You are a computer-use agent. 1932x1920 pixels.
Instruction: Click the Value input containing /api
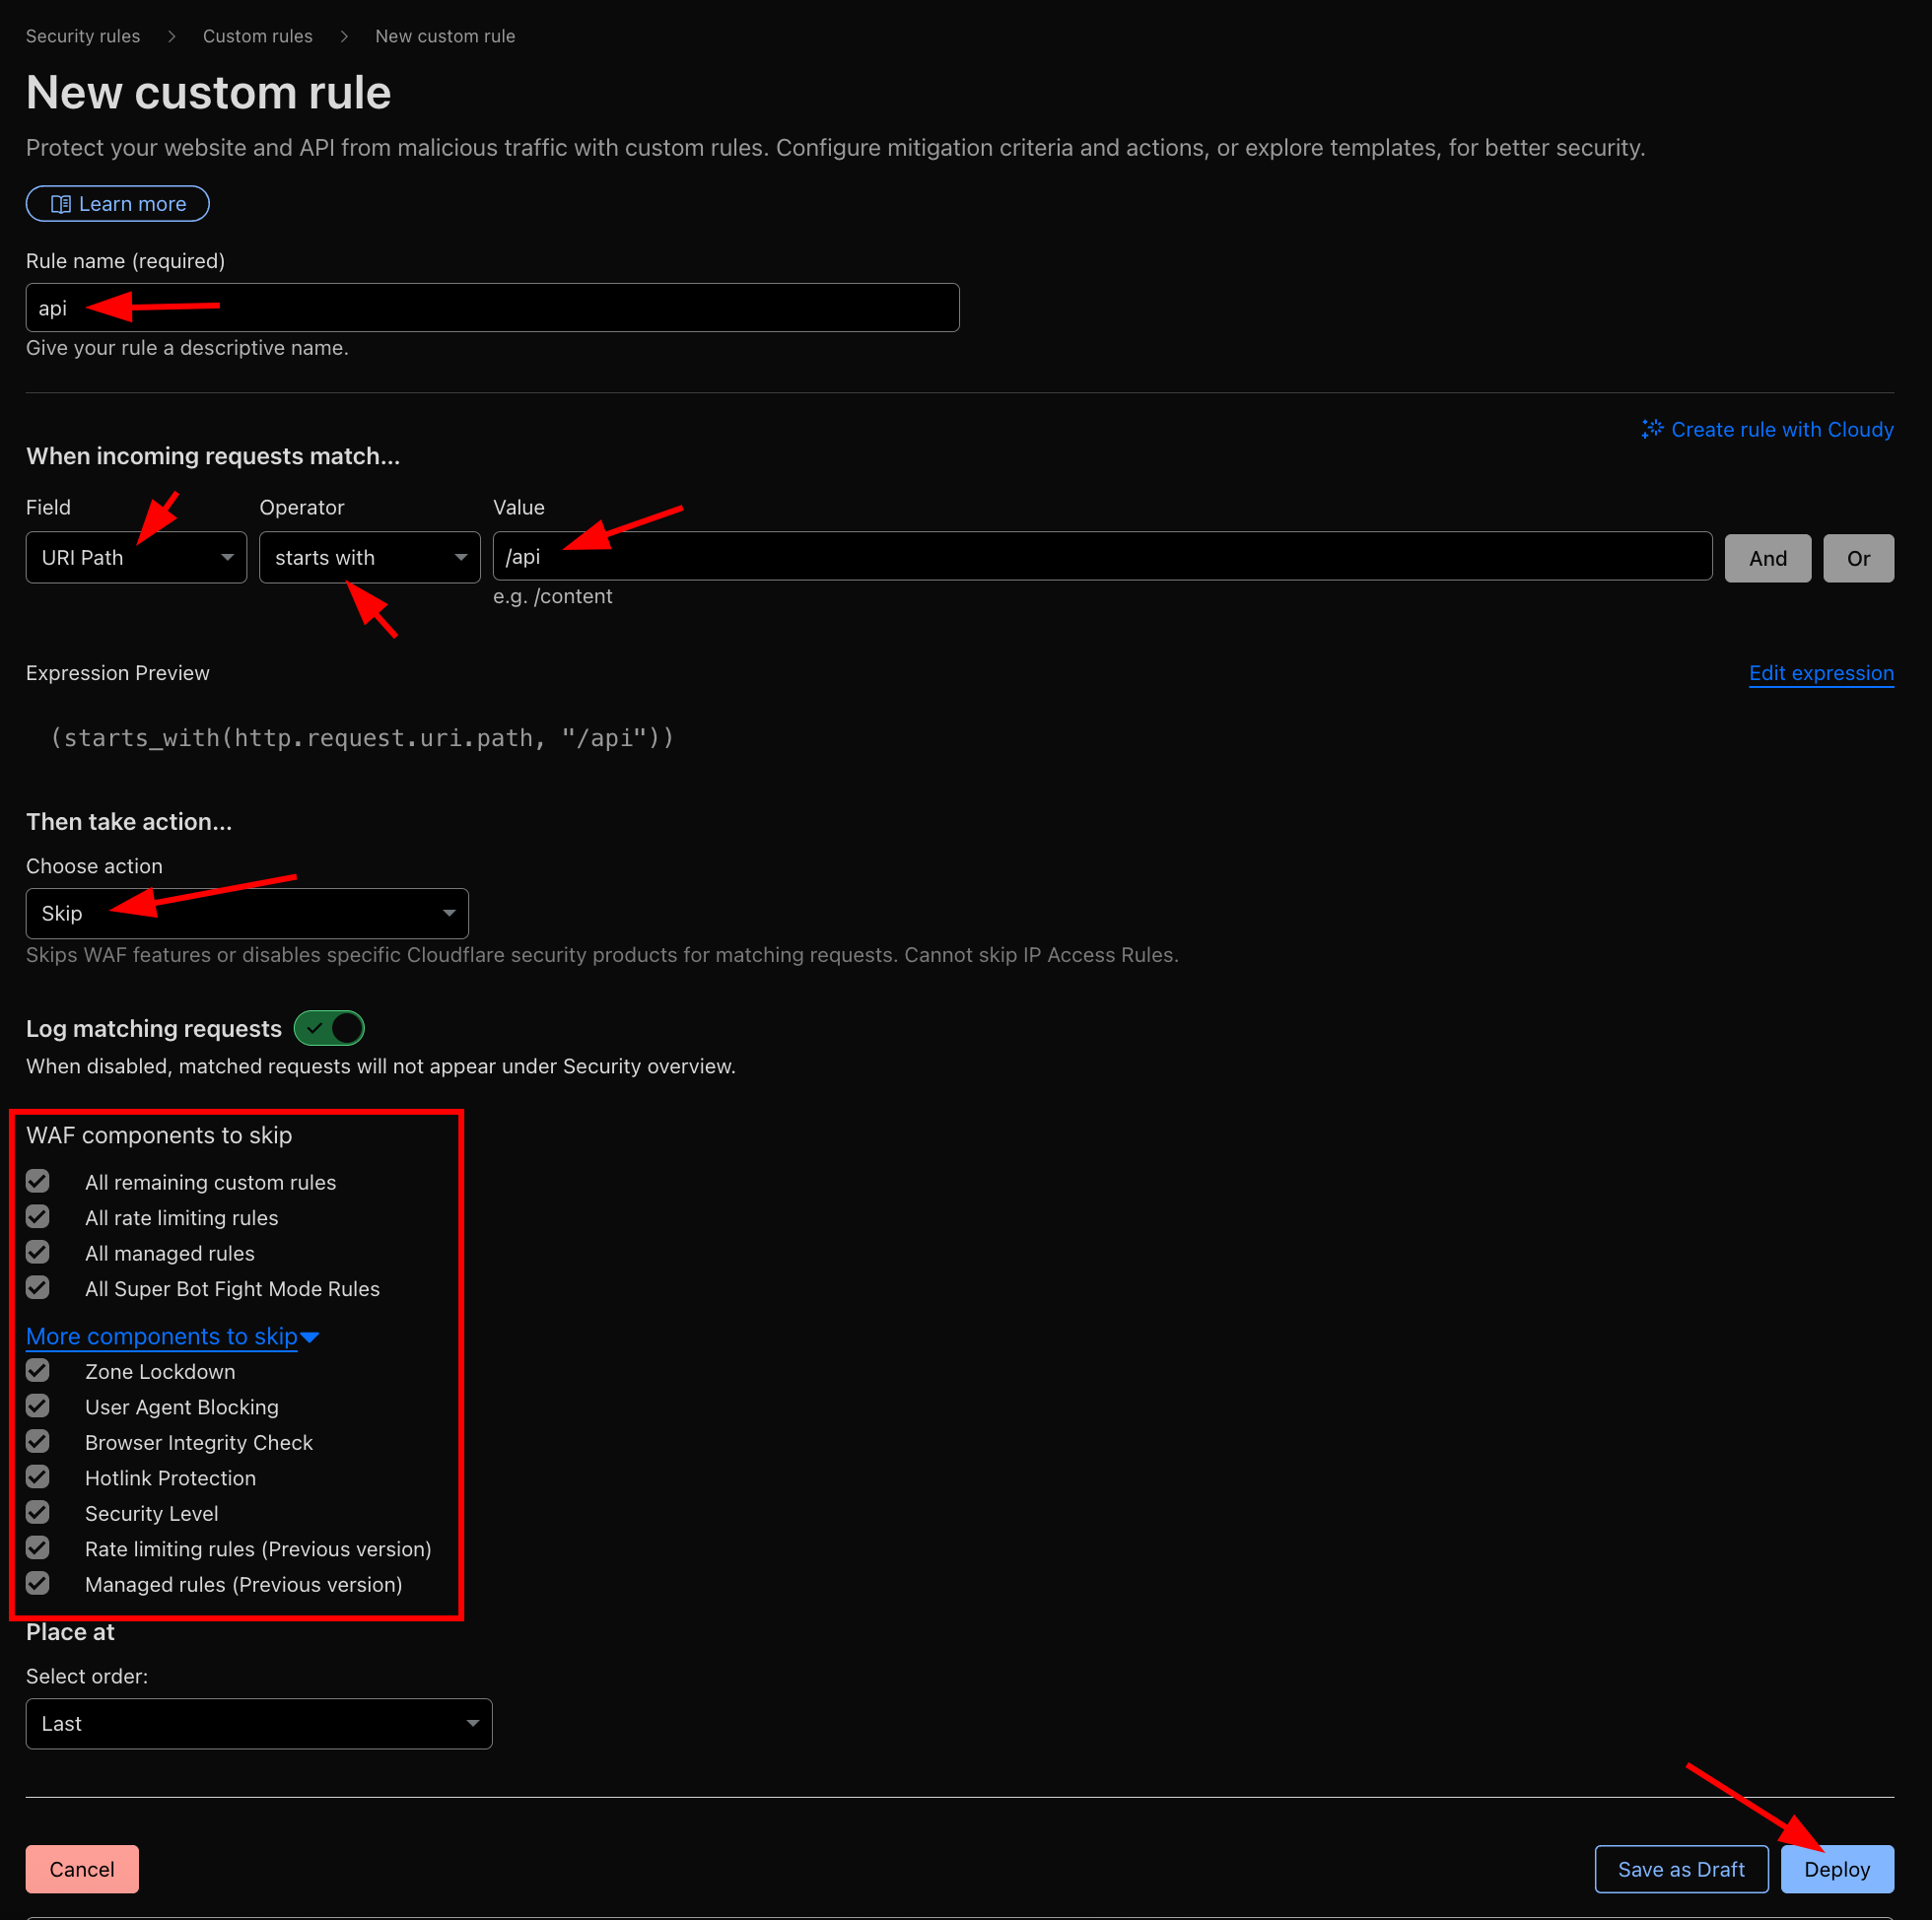pos(1100,556)
